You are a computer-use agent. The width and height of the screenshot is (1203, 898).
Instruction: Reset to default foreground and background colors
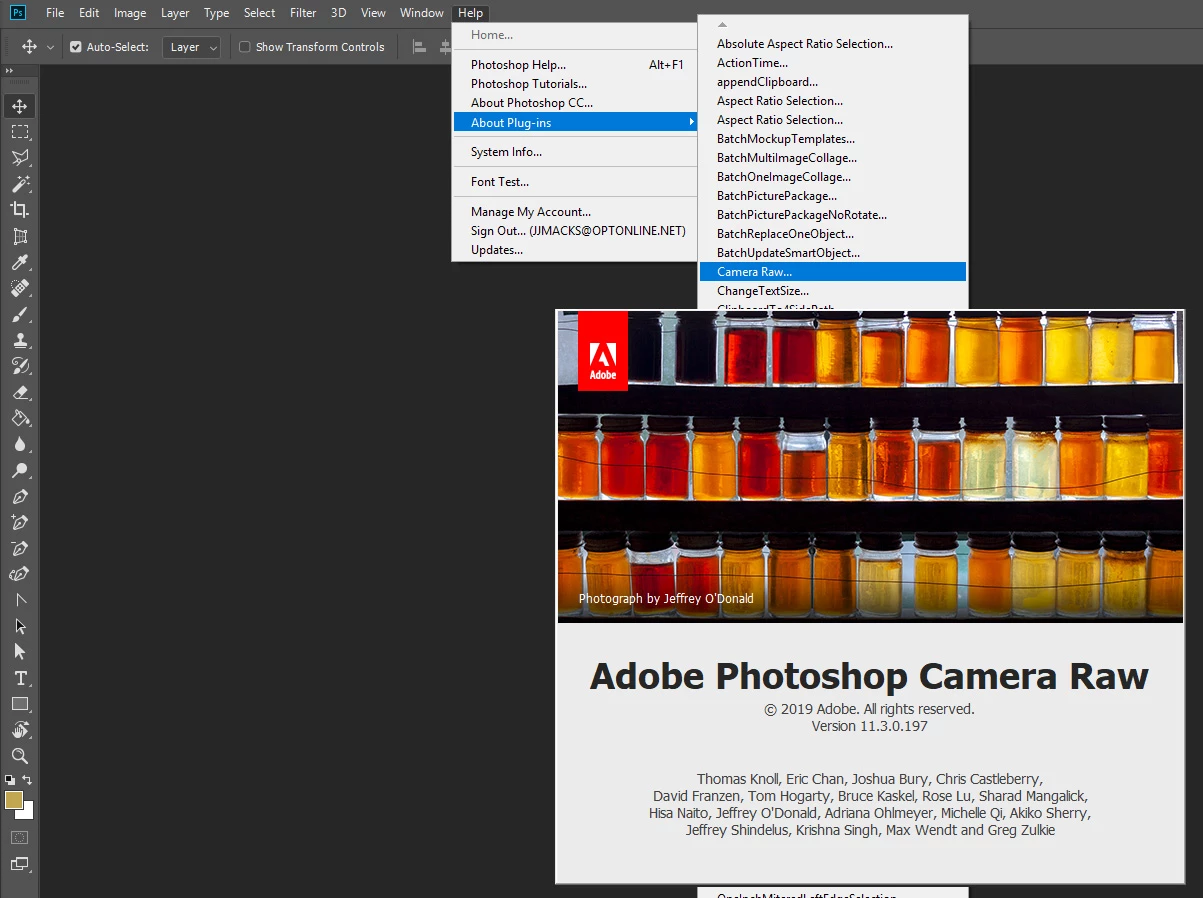coord(9,780)
